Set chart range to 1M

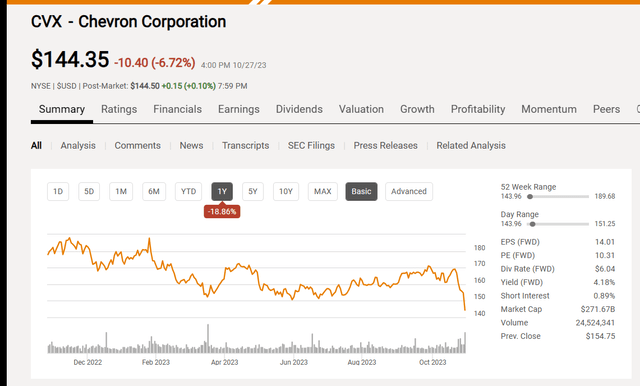[x=121, y=191]
